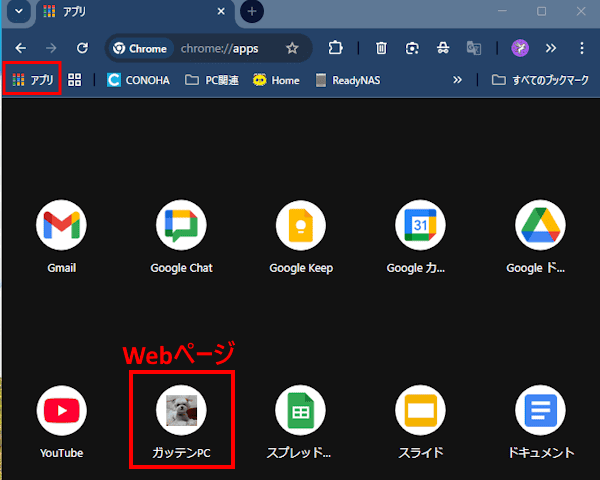Click the chrome://apps address field
This screenshot has width=600, height=480.
pos(220,49)
